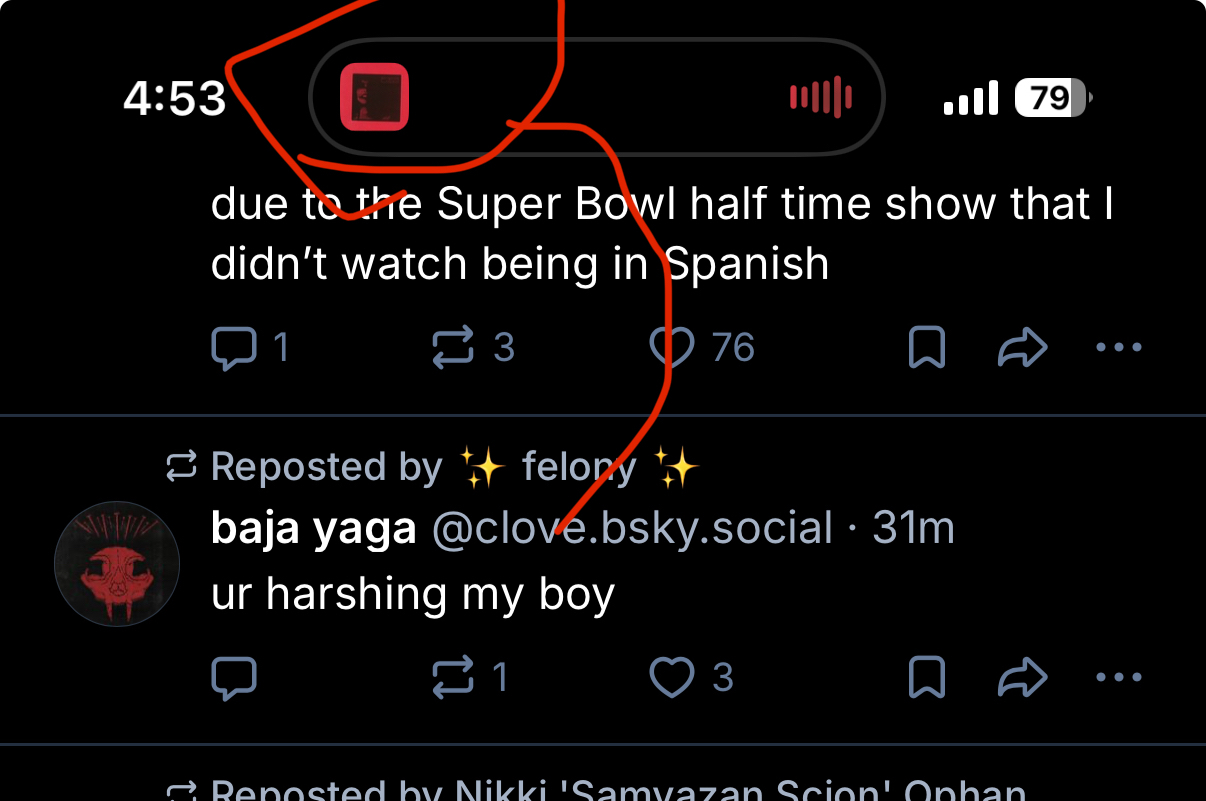Image resolution: width=1206 pixels, height=801 pixels.
Task: Like the Super Bowl post with 76 likes
Action: [x=672, y=348]
